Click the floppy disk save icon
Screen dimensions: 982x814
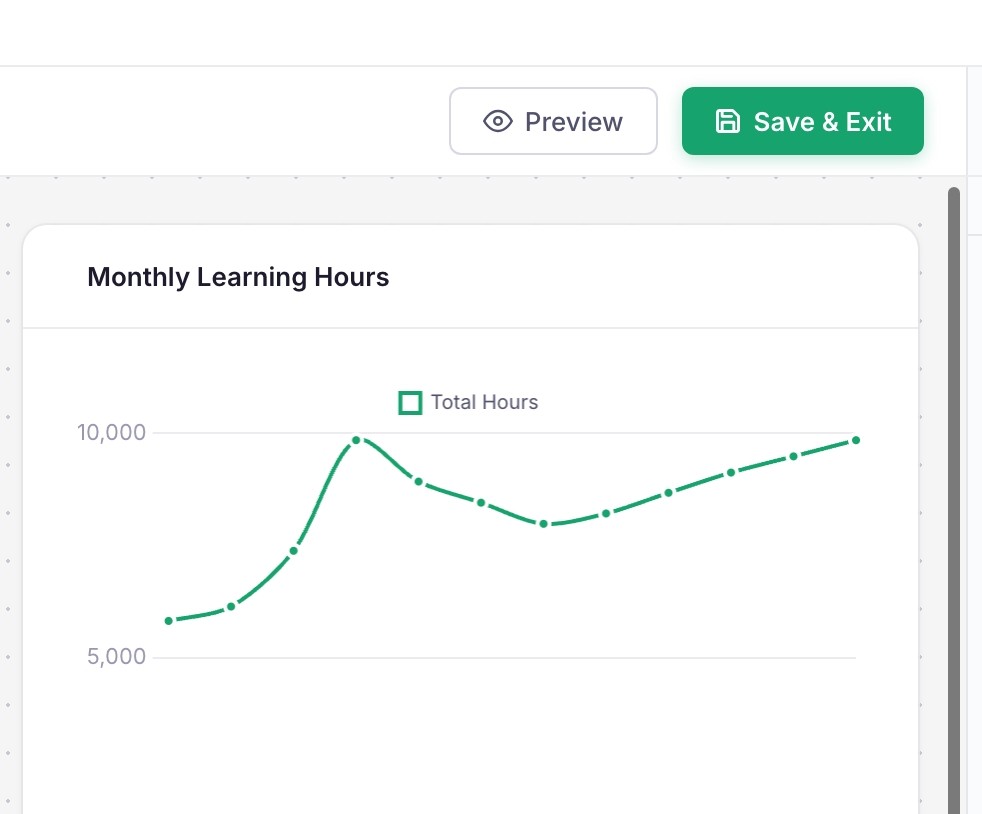(x=728, y=121)
